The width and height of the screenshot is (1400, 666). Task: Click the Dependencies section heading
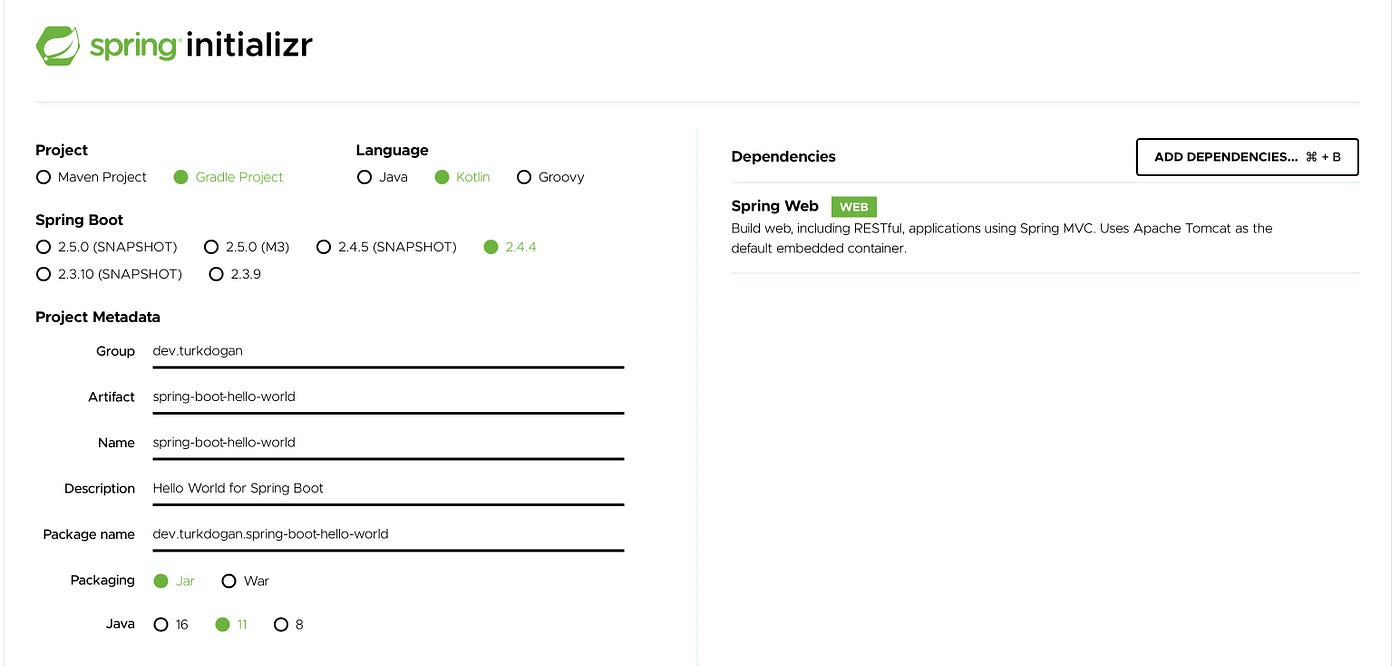pos(783,157)
